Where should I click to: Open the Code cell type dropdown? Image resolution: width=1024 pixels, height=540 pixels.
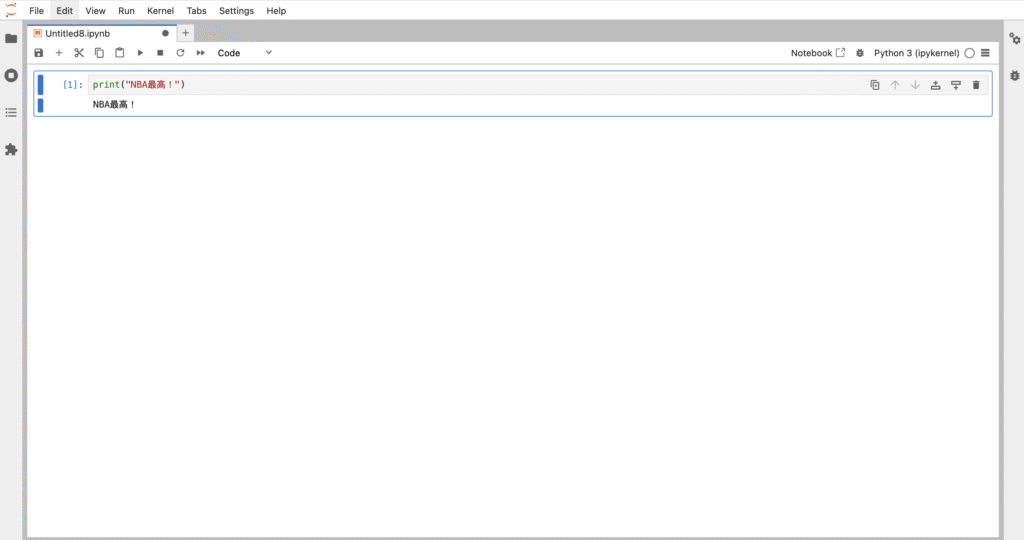244,53
